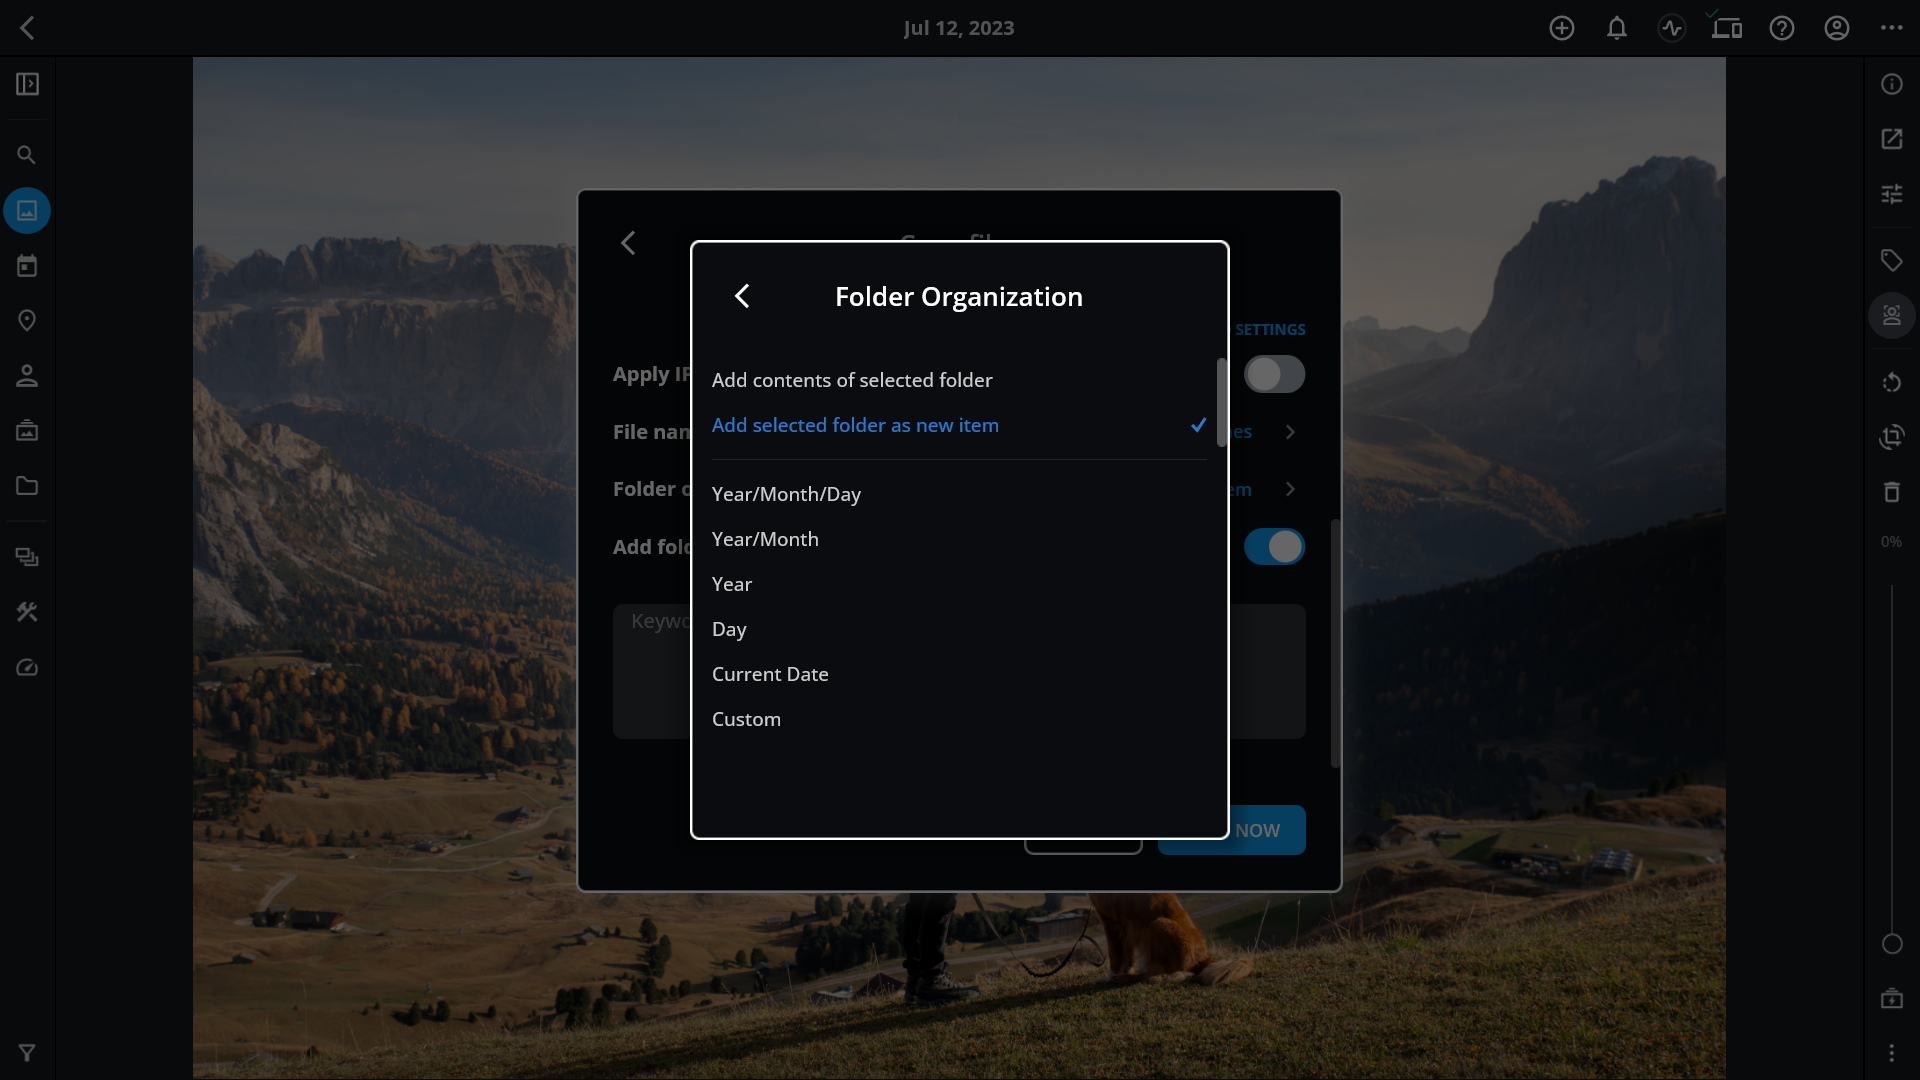Select Add contents of selected folder
Image resolution: width=1920 pixels, height=1080 pixels.
point(852,380)
